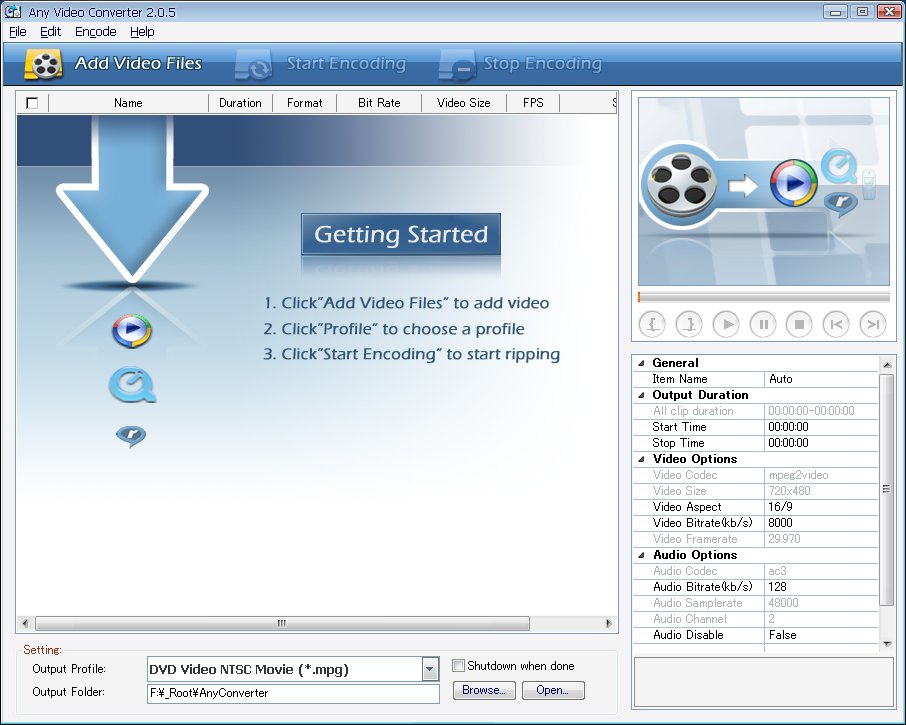Click the Start Encoding toolbar icon

coord(254,65)
